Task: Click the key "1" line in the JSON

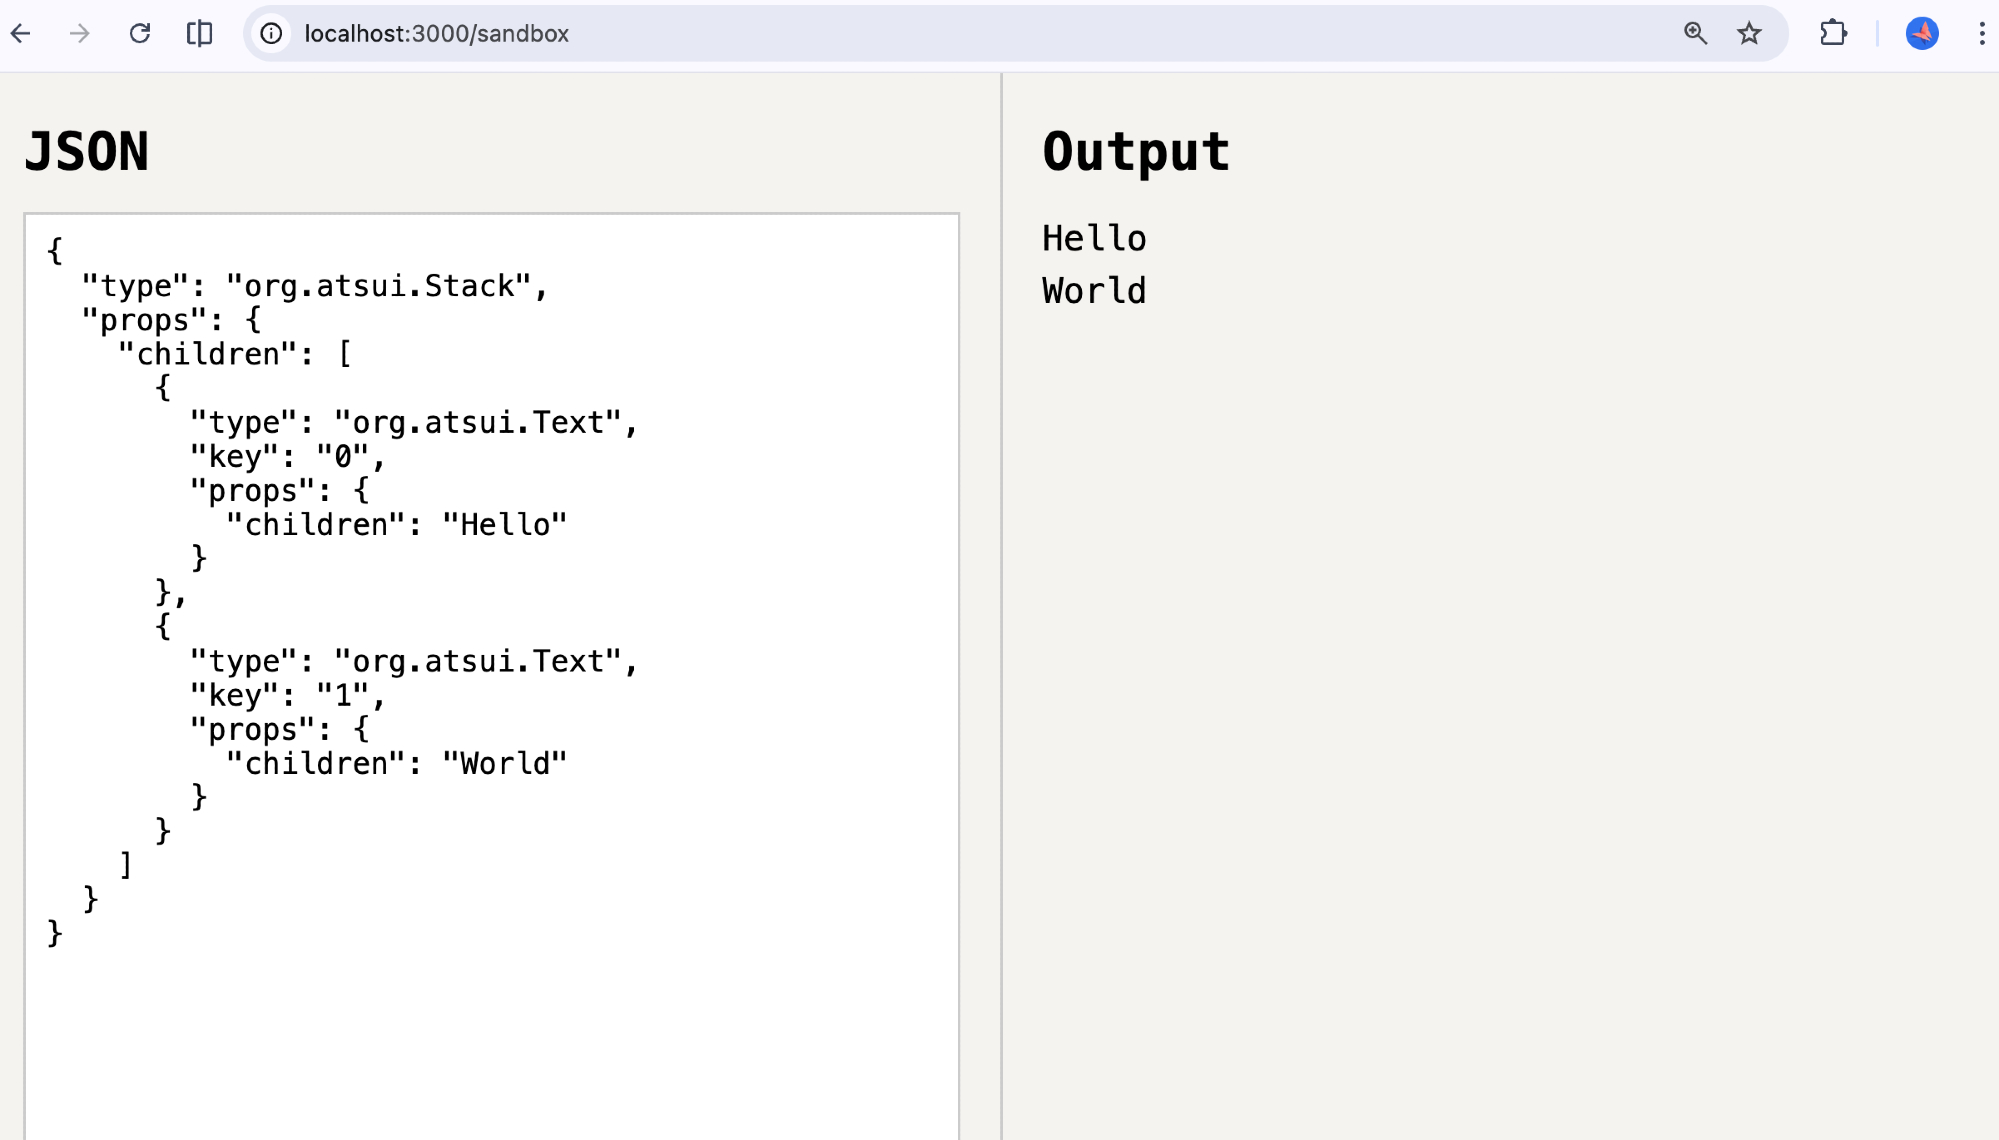Action: tap(287, 696)
